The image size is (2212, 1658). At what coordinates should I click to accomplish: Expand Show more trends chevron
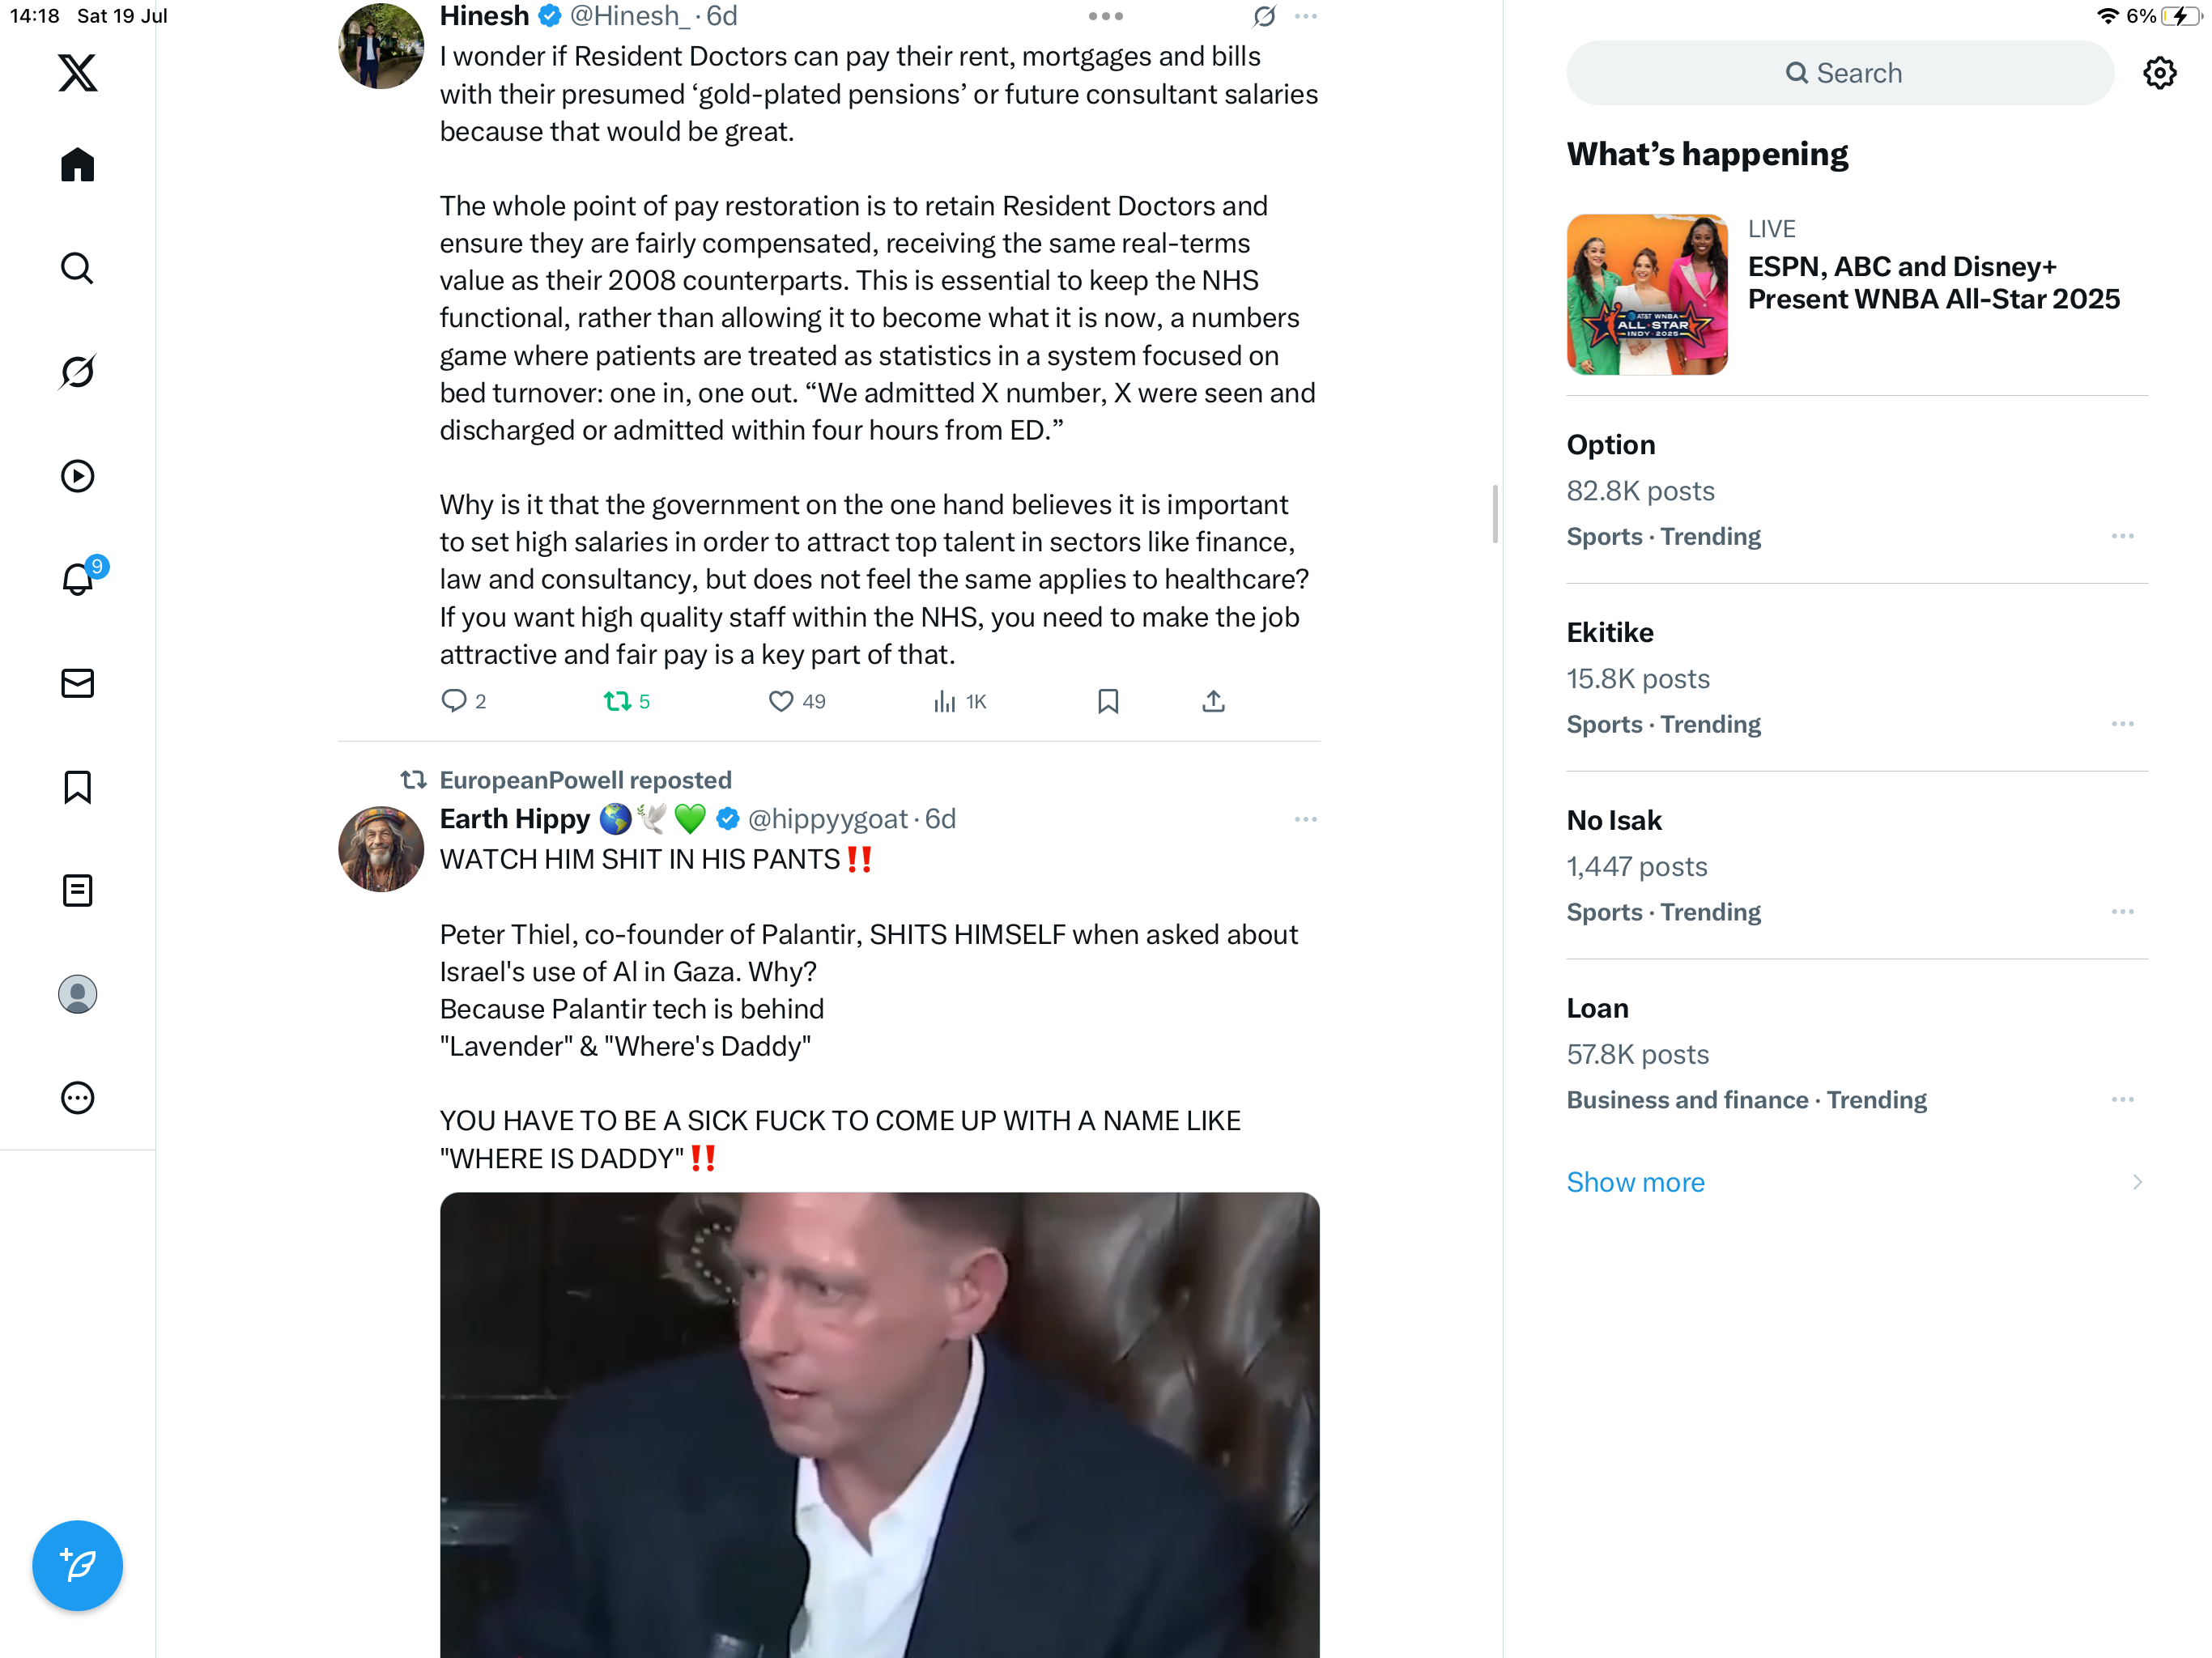tap(2136, 1182)
